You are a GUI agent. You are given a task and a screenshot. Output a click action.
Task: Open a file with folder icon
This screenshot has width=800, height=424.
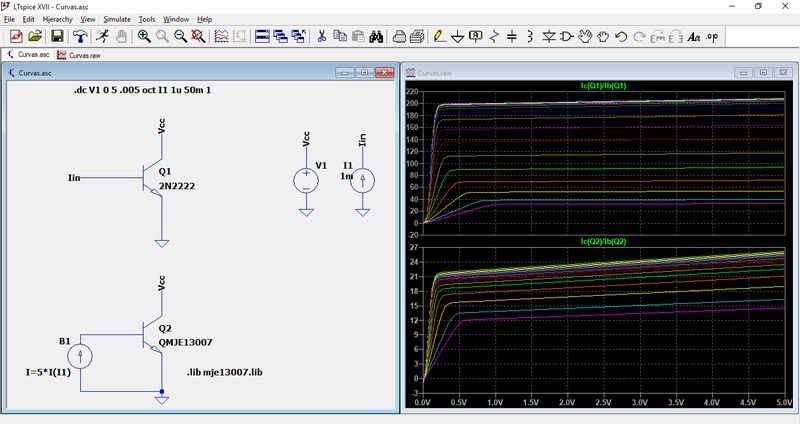tap(35, 36)
